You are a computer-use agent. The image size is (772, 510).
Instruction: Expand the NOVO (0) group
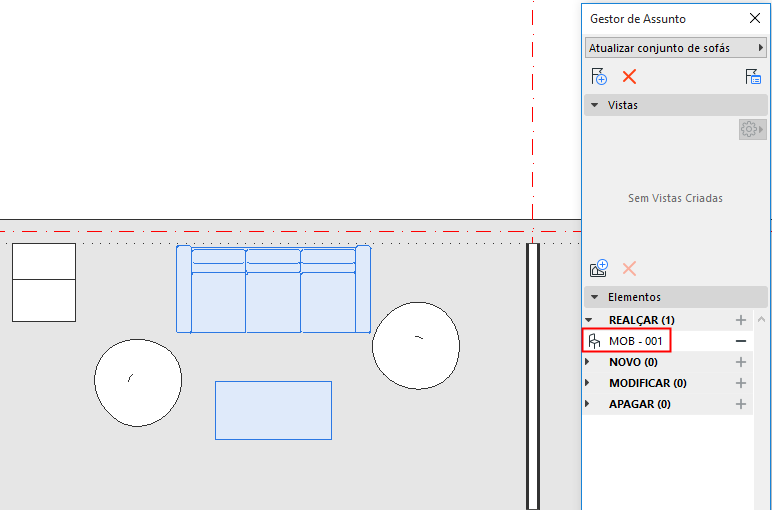(587, 362)
